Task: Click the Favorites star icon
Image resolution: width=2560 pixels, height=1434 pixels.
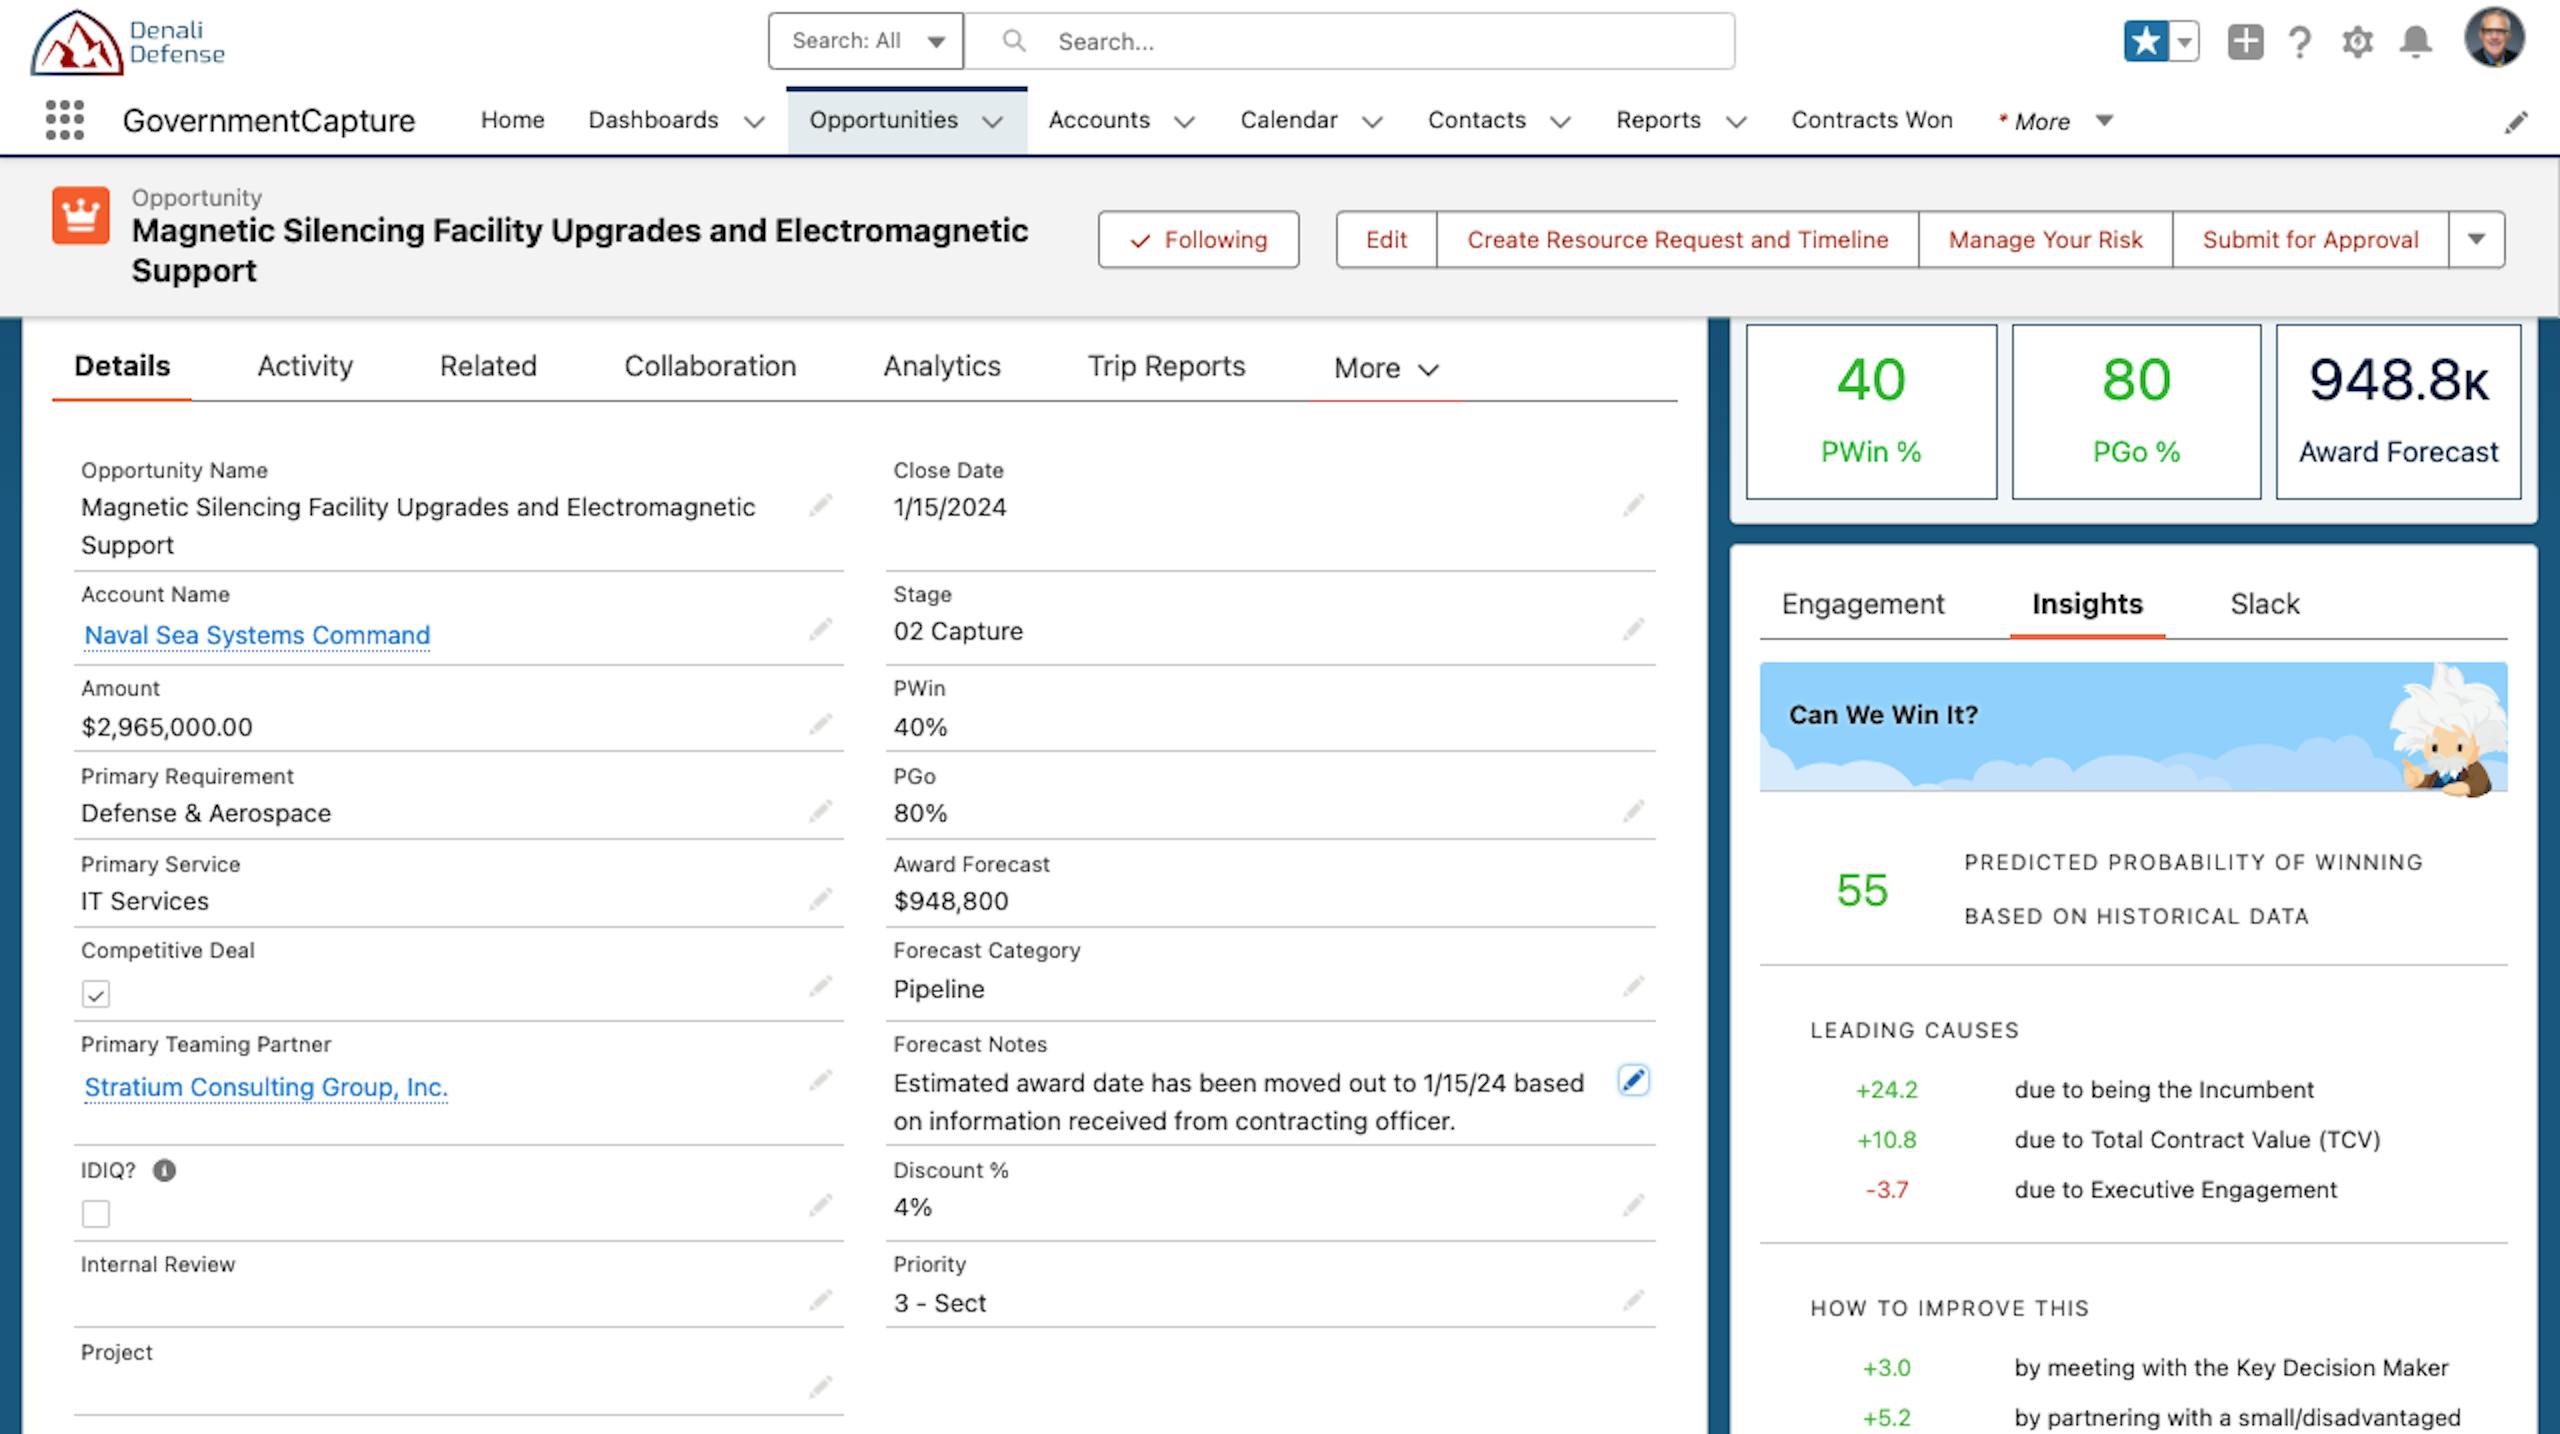Action: pyautogui.click(x=2145, y=42)
